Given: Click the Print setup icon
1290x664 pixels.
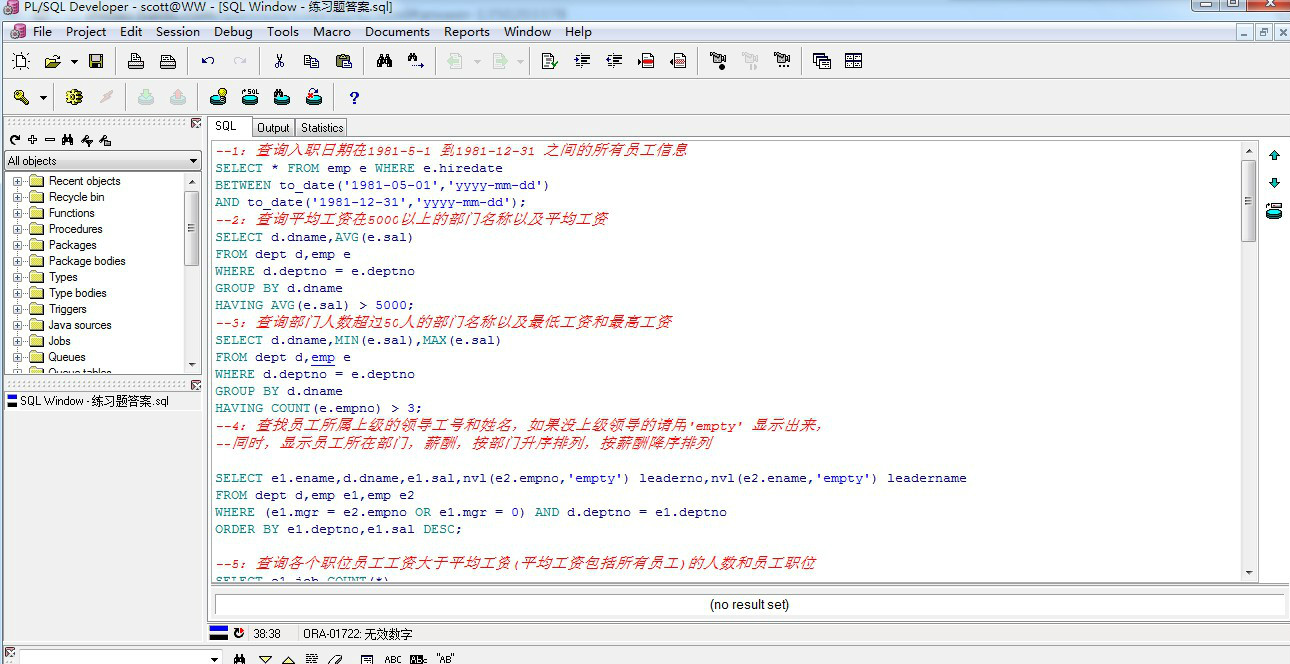Looking at the screenshot, I should (x=168, y=61).
